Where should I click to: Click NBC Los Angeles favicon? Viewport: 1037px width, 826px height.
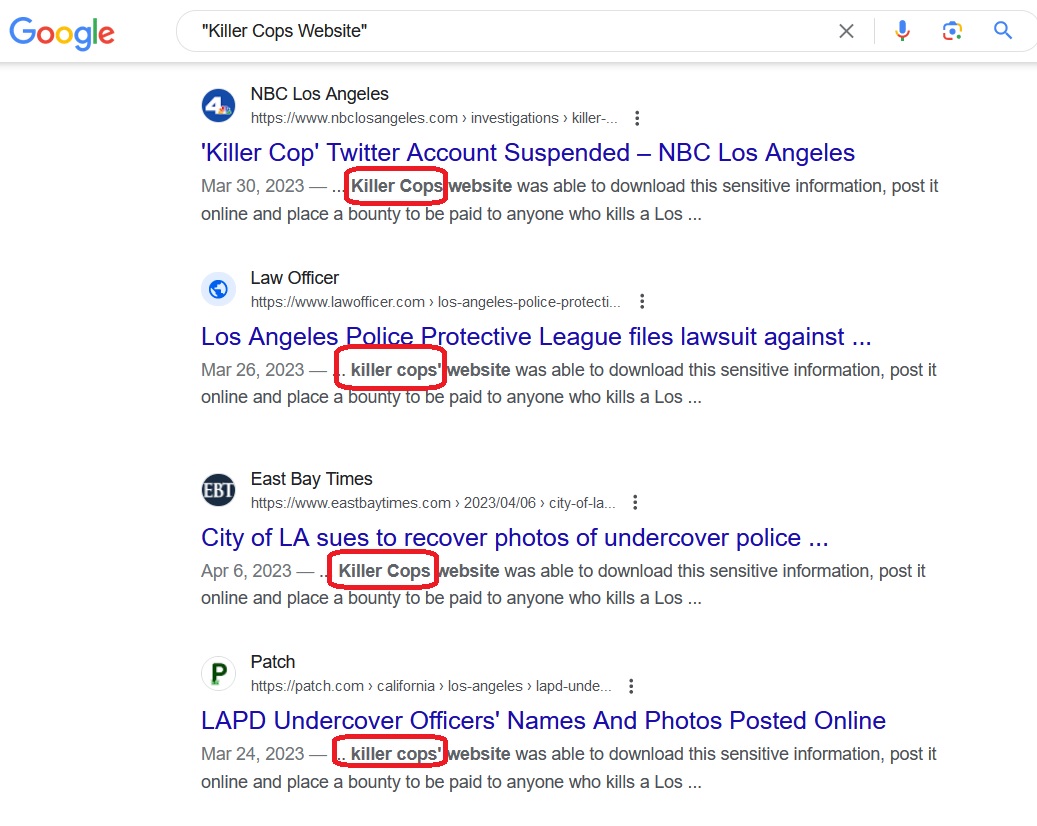[x=218, y=105]
